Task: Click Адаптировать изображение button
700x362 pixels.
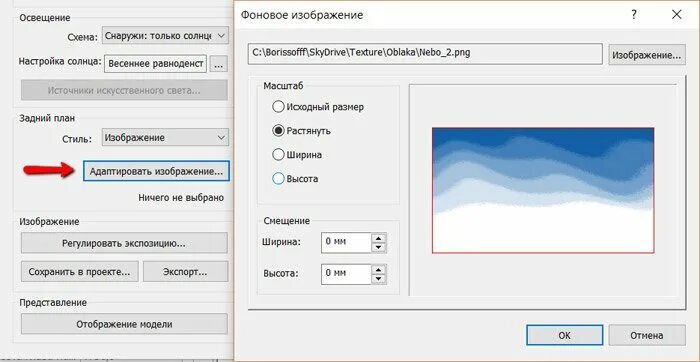Action: (156, 171)
